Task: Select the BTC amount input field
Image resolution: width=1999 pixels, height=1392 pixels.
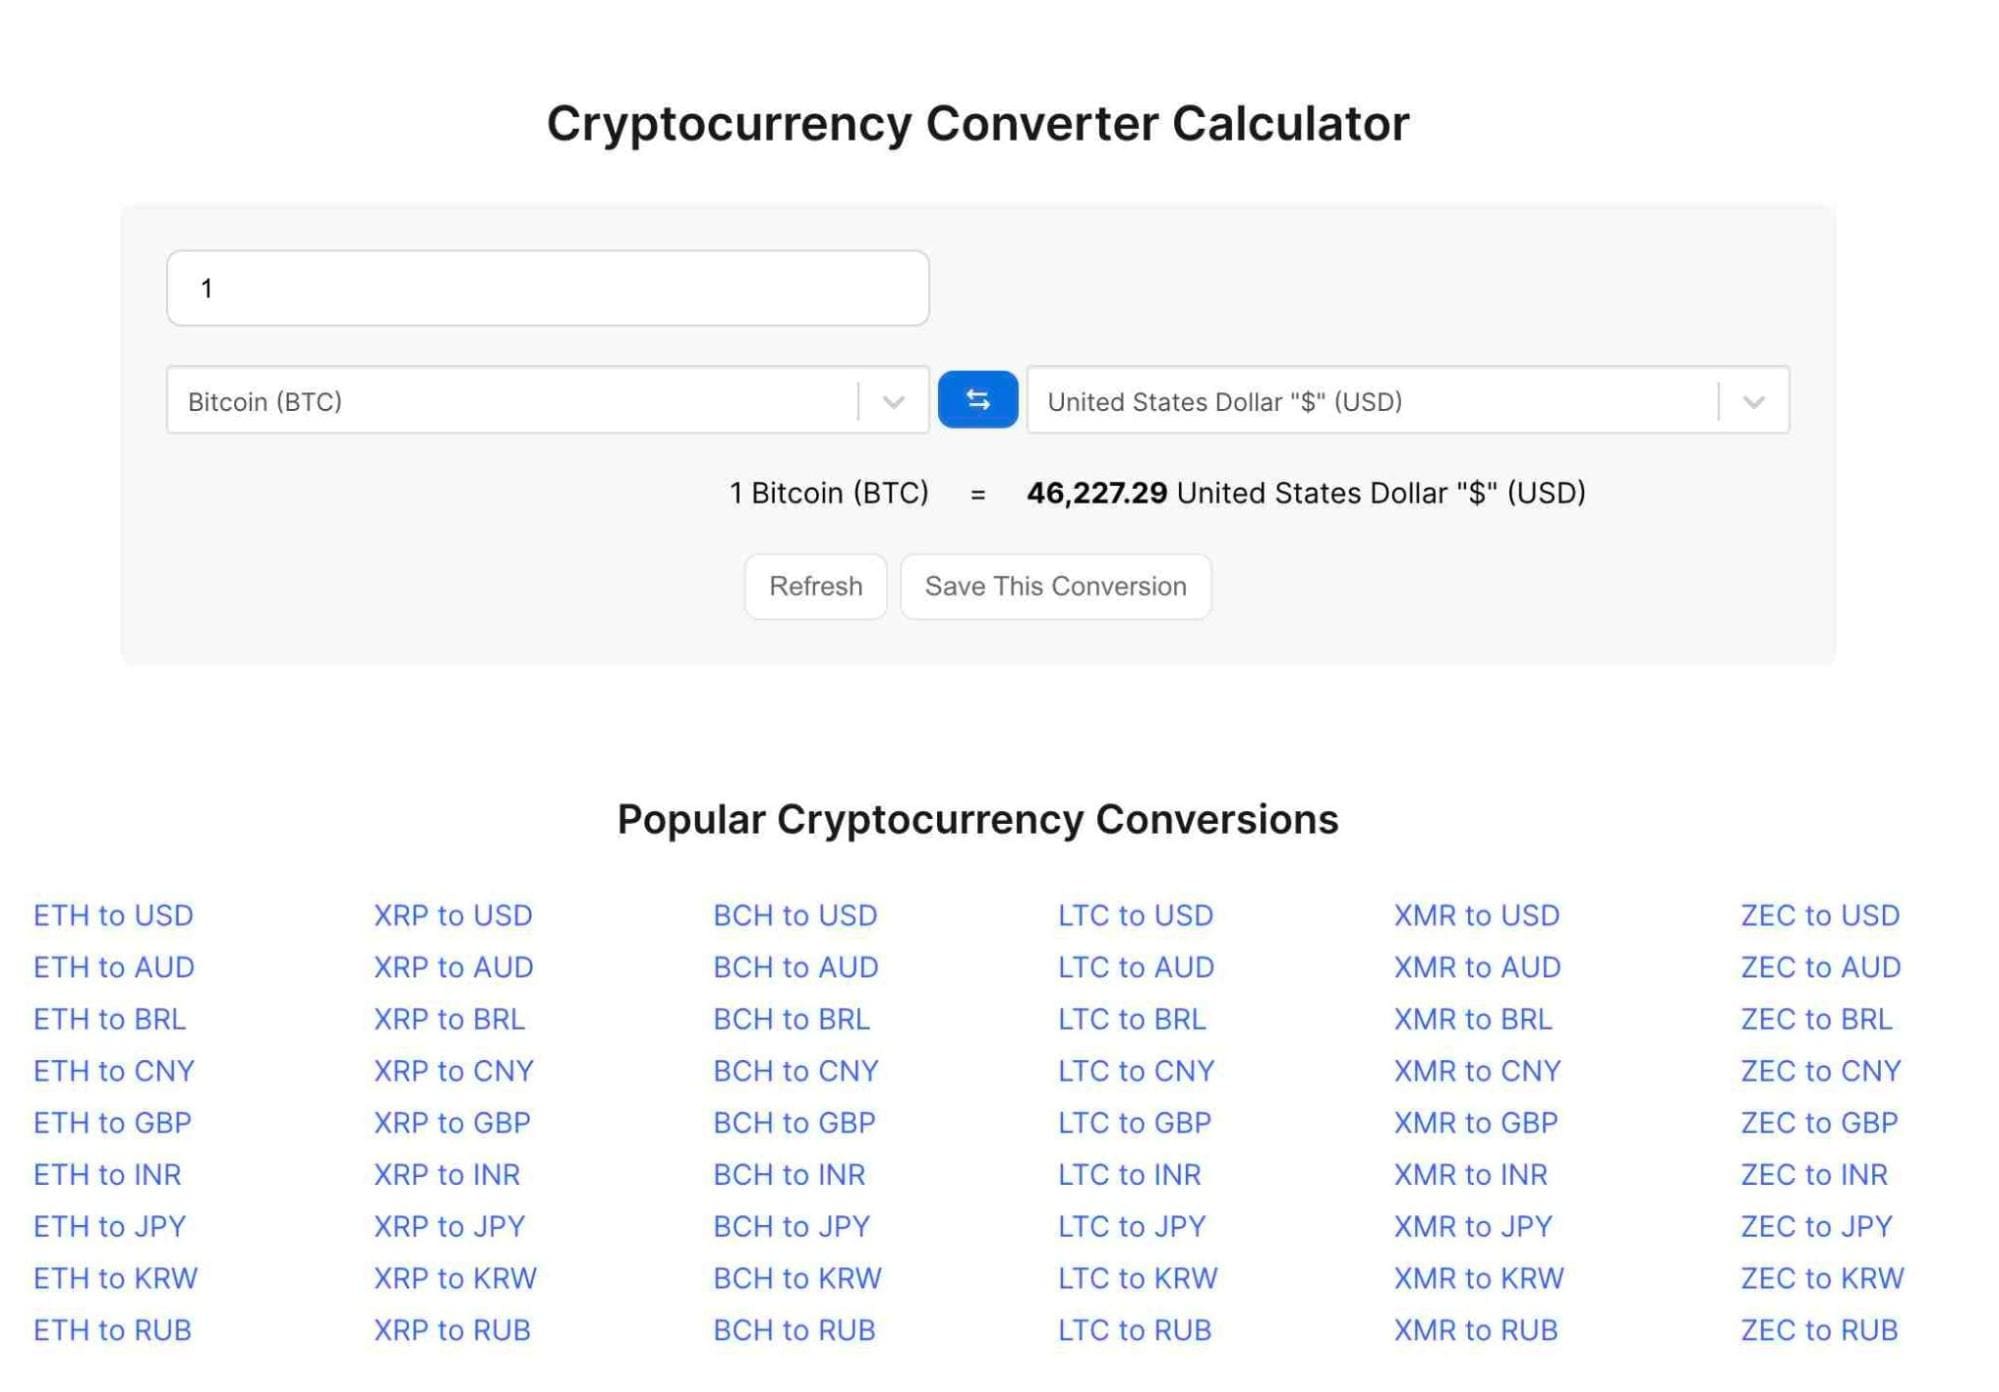Action: 548,286
